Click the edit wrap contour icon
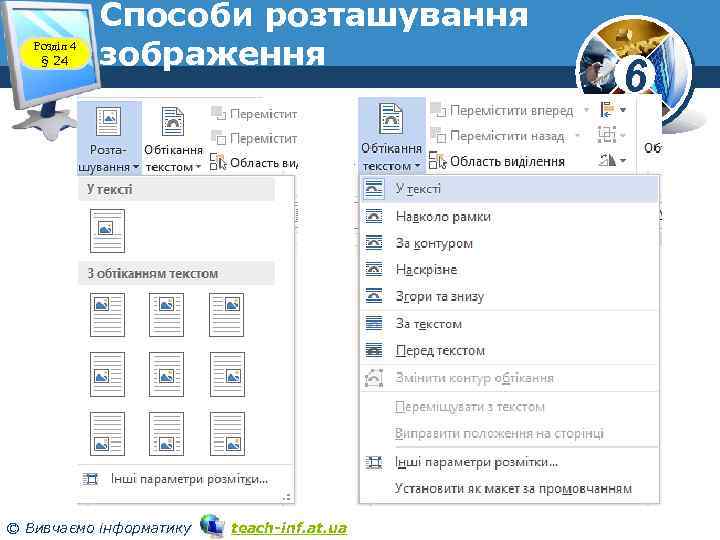Image resolution: width=720 pixels, height=540 pixels. [x=374, y=378]
